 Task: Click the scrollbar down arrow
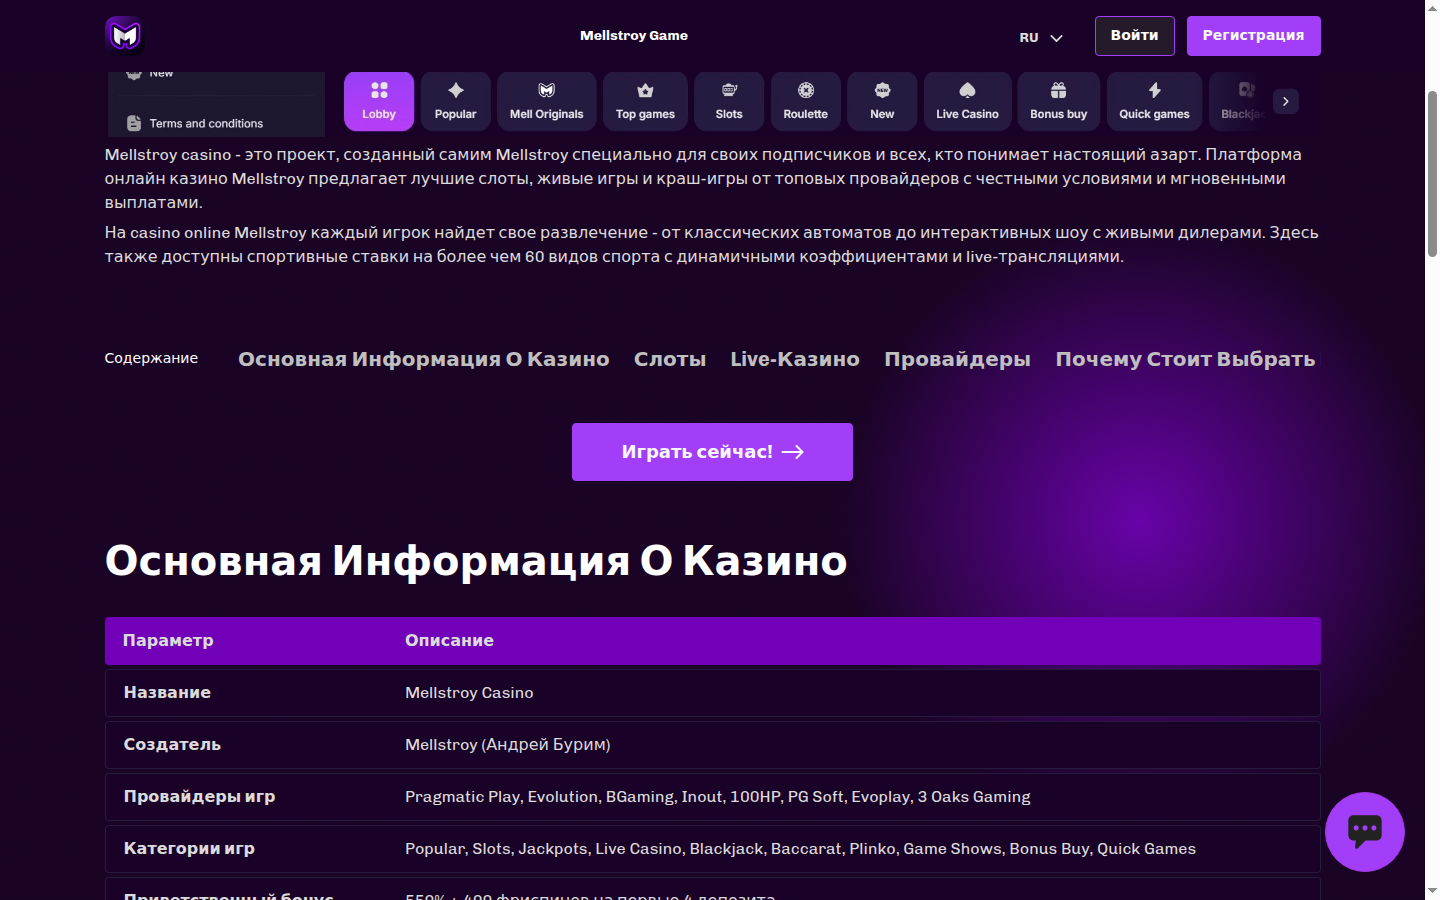(x=1432, y=890)
